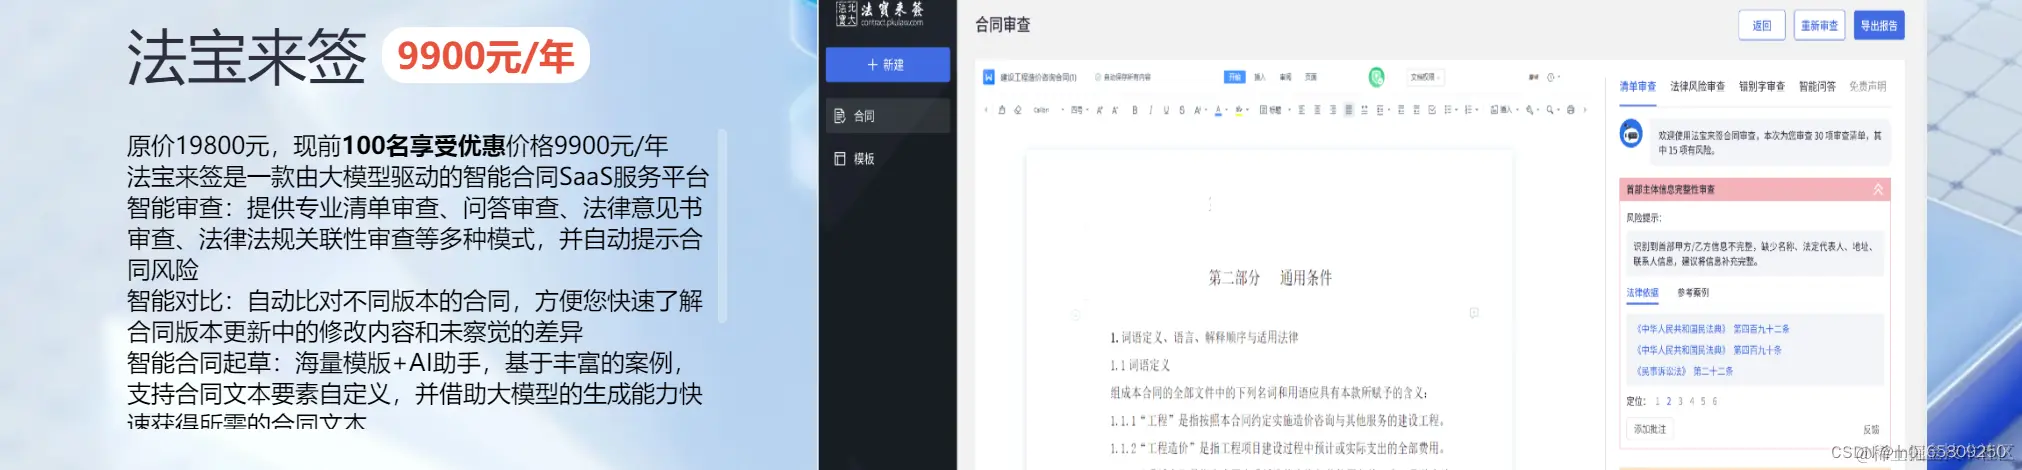Open the 标题 heading style dropdown
The height and width of the screenshot is (470, 2022).
point(1274,110)
